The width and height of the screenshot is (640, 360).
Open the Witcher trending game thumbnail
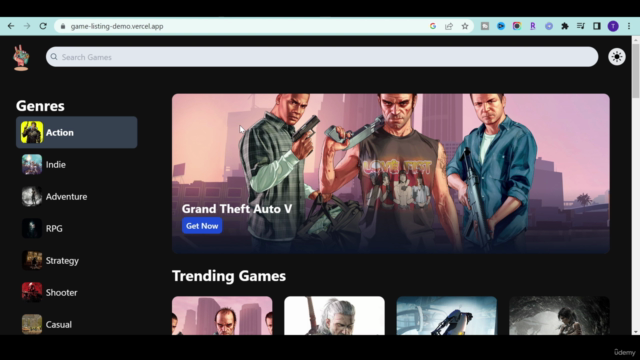click(x=334, y=316)
